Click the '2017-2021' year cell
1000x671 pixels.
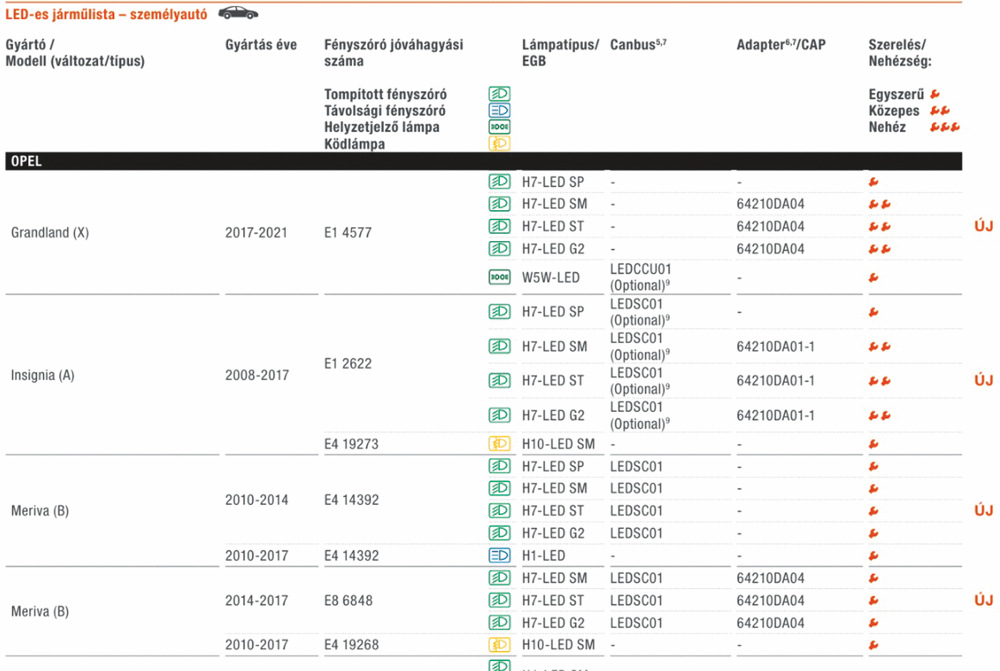(x=256, y=233)
